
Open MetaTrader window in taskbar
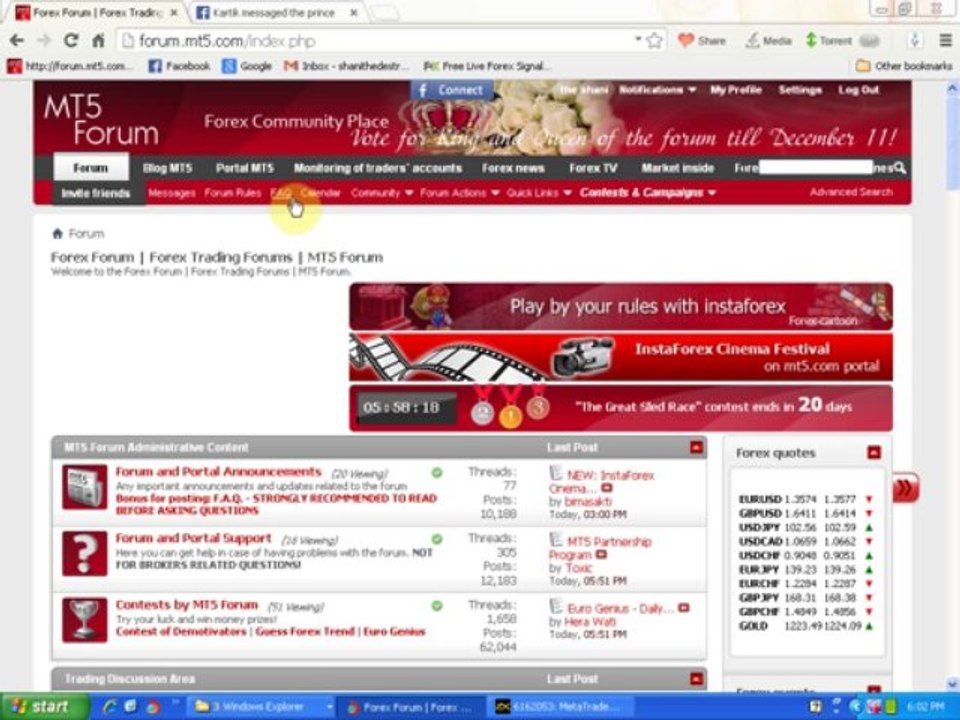[x=562, y=707]
